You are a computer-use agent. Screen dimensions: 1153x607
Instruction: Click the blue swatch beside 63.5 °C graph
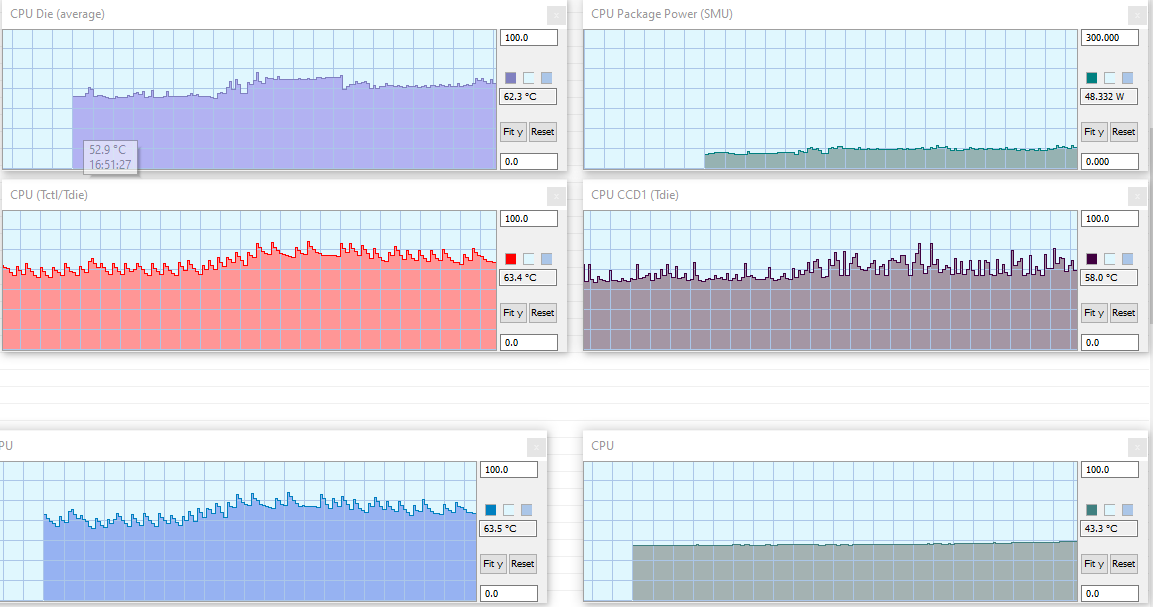pos(490,510)
